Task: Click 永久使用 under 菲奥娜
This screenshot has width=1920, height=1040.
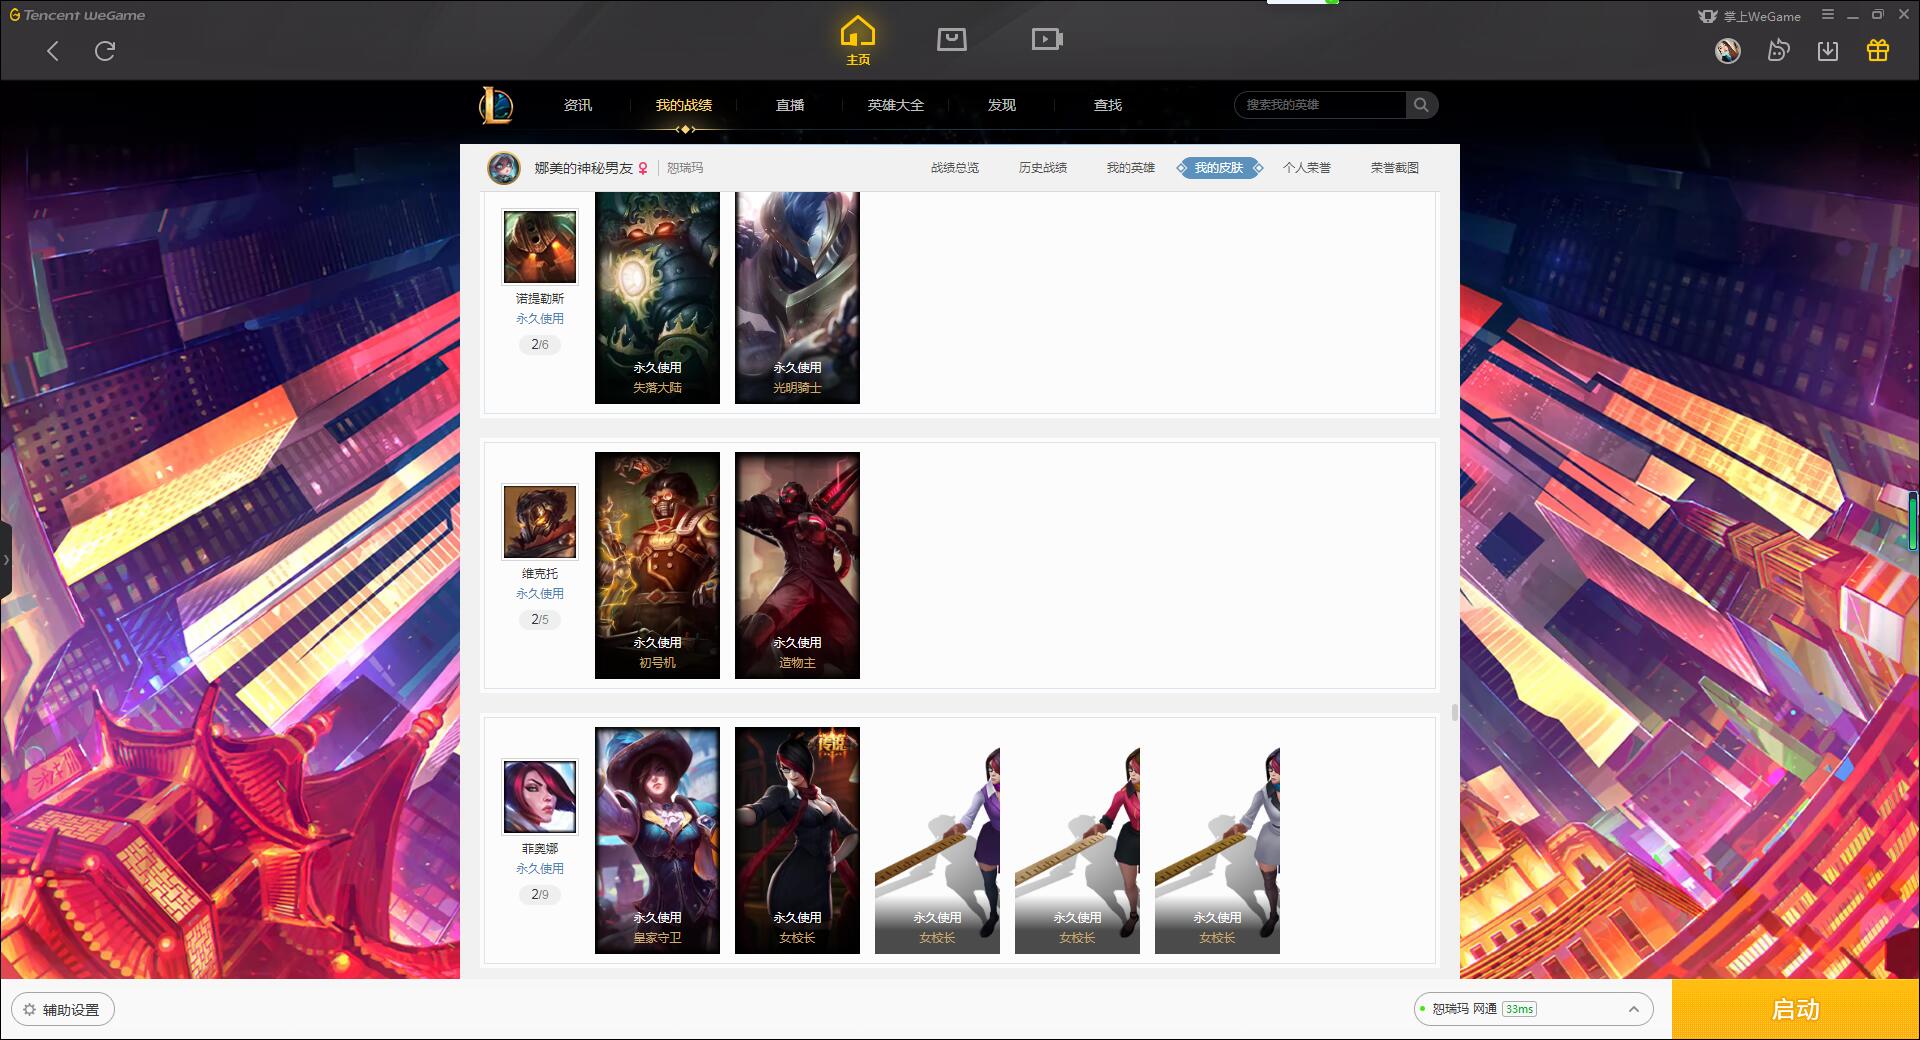Action: 540,869
